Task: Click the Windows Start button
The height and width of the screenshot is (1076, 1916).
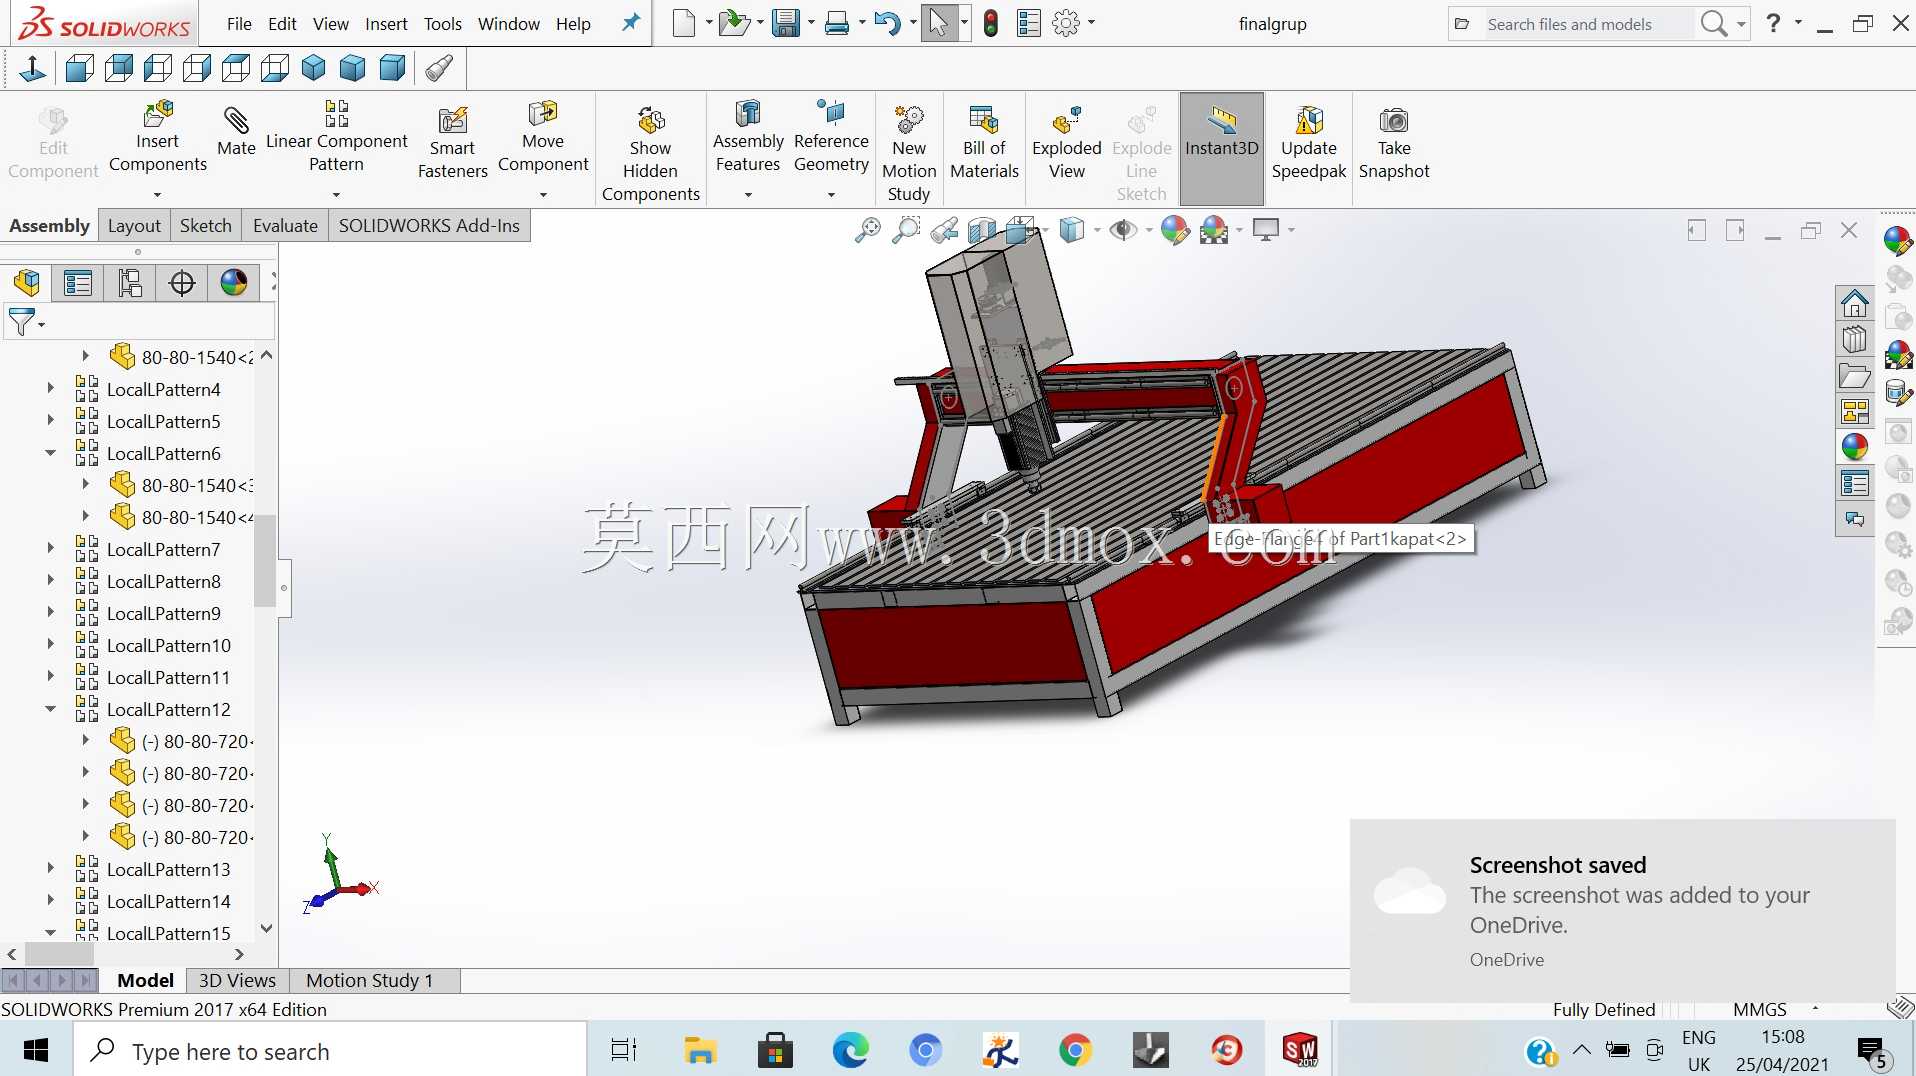Action: (36, 1051)
